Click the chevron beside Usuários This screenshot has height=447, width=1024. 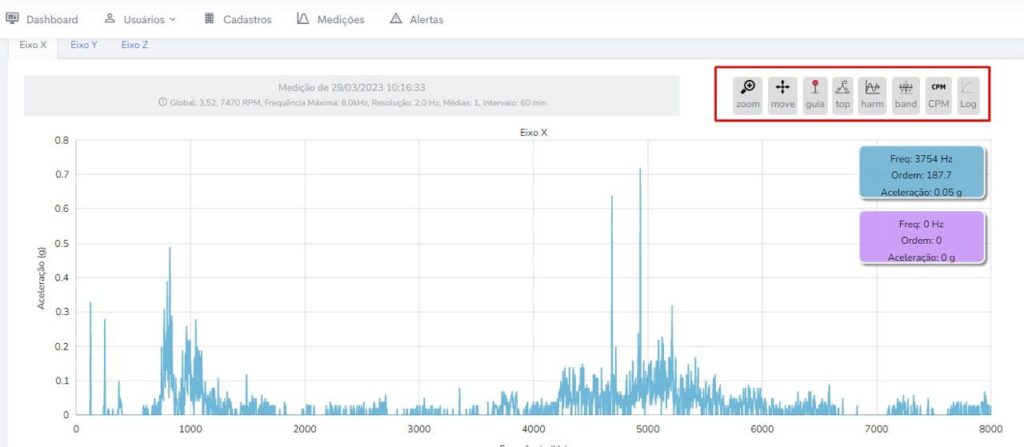(173, 19)
